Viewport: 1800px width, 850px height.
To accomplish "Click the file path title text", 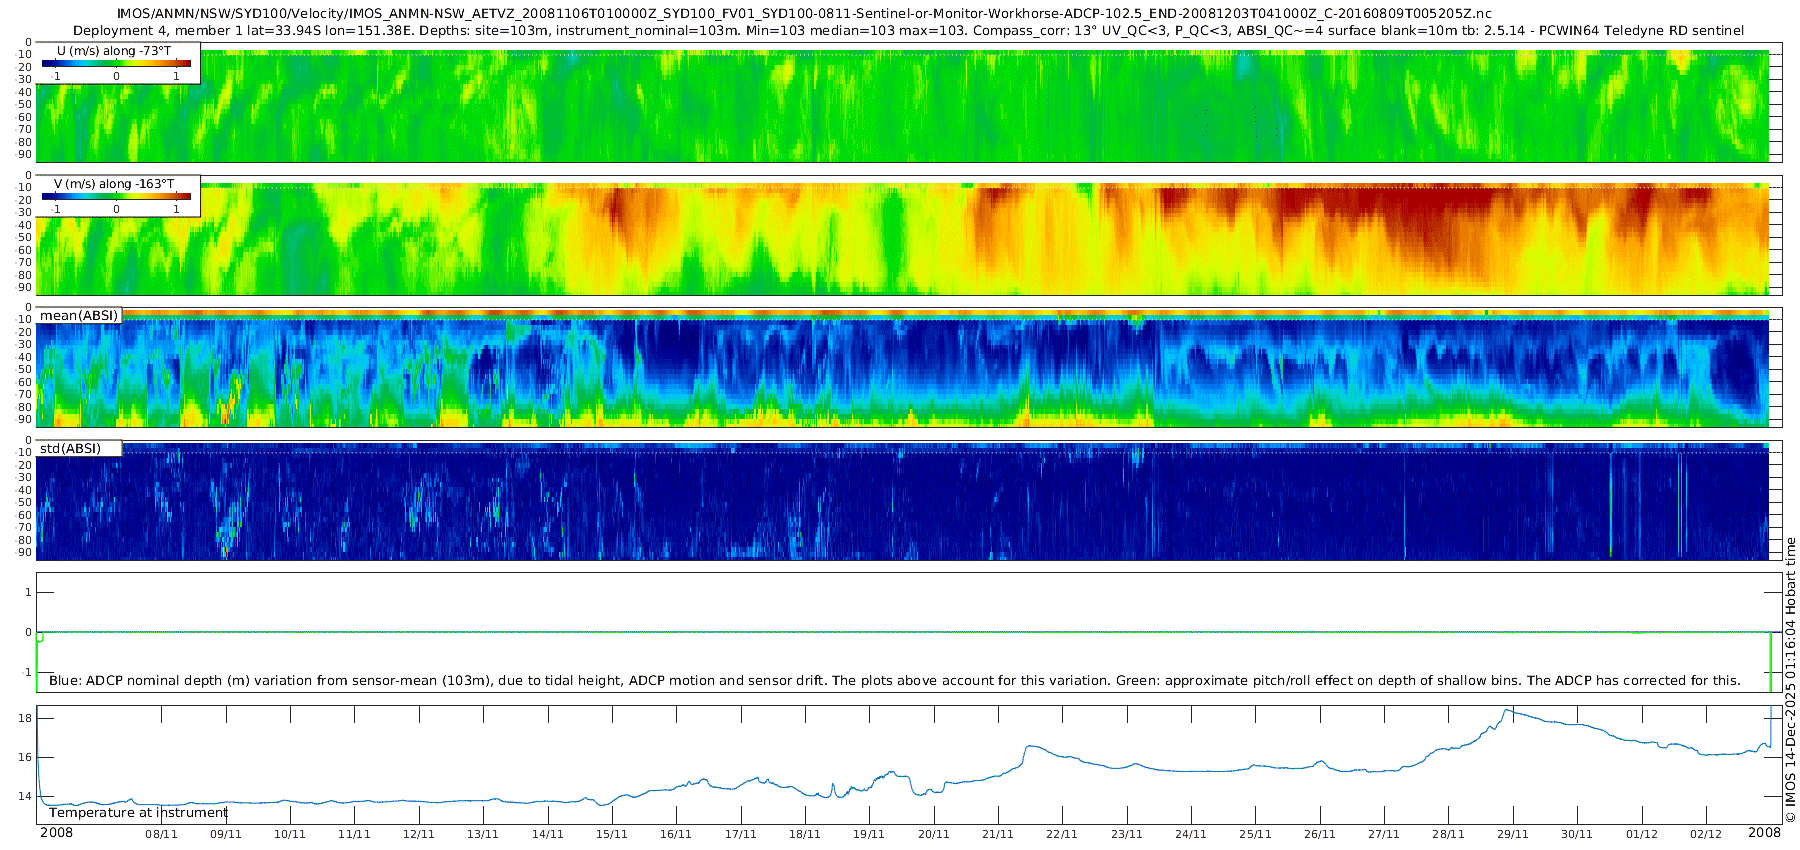I will pyautogui.click(x=804, y=14).
